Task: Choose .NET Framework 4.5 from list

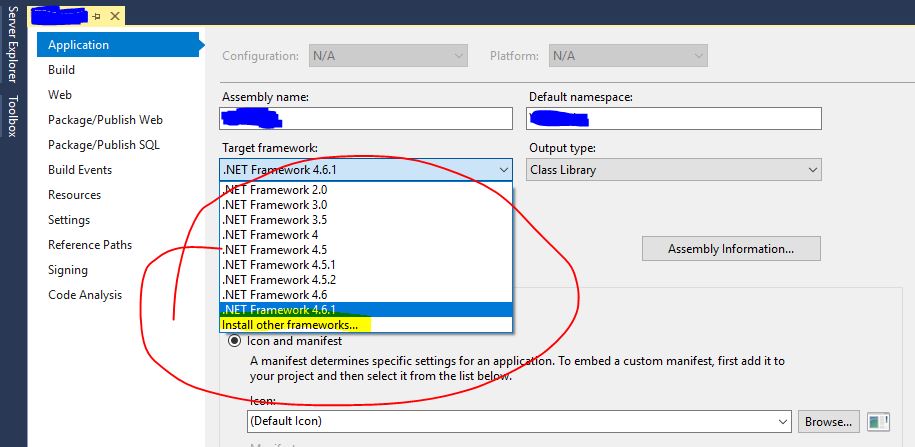Action: pyautogui.click(x=366, y=250)
